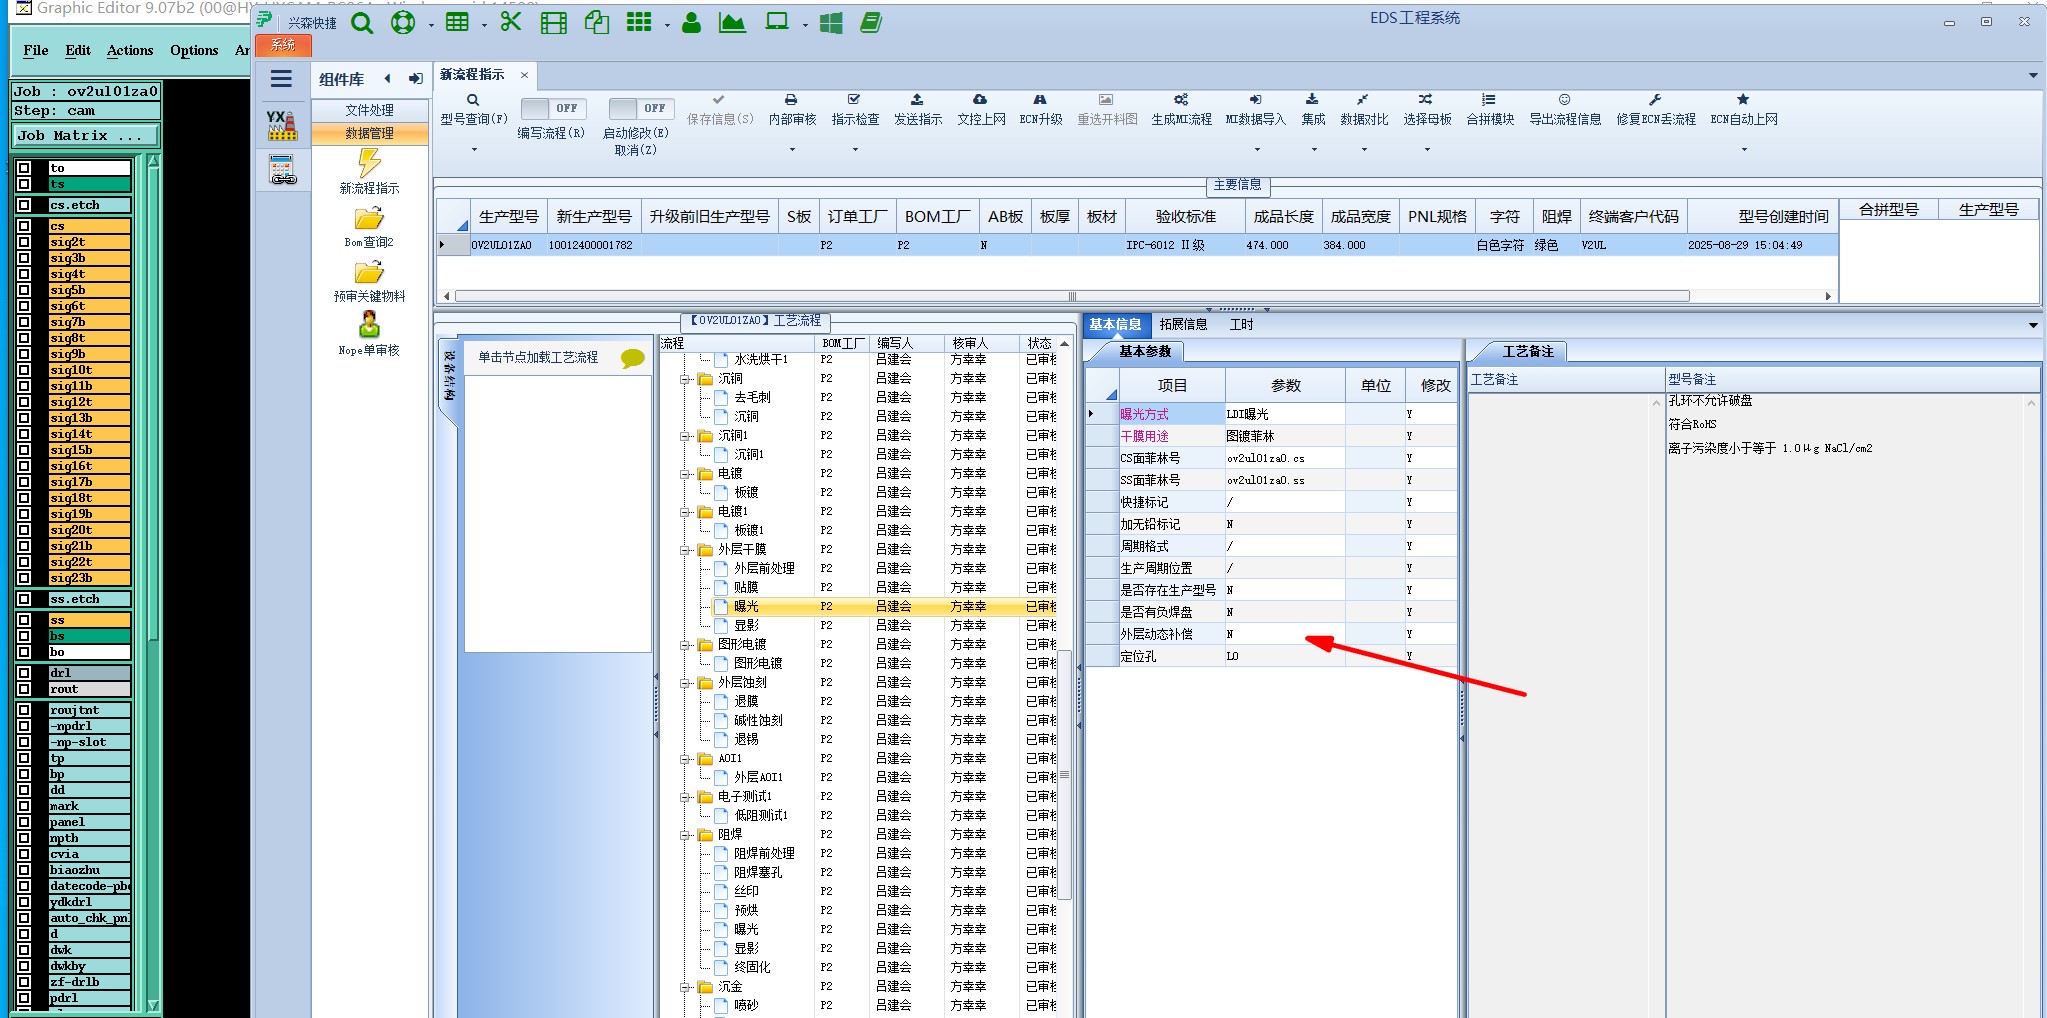This screenshot has width=2047, height=1018.
Task: Open dropdown arrow under 数据对比
Action: point(1364,150)
